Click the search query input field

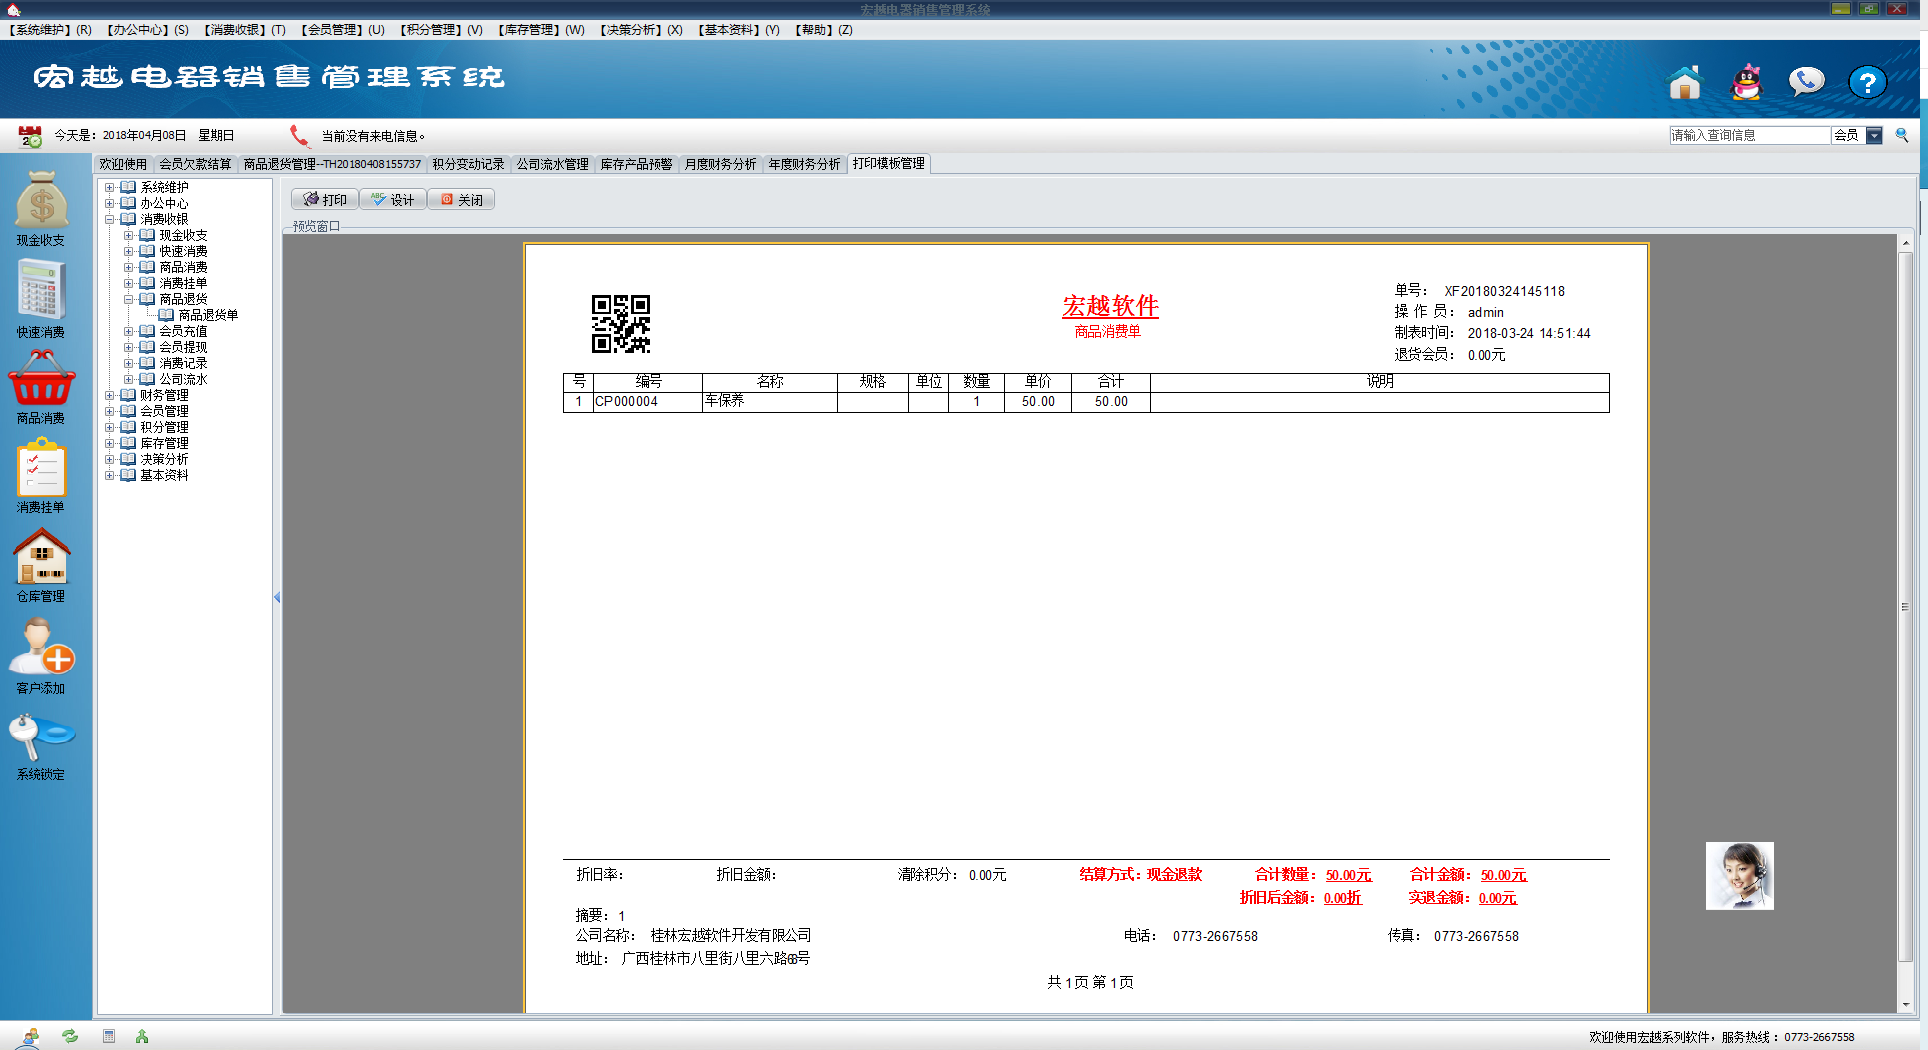(1749, 136)
